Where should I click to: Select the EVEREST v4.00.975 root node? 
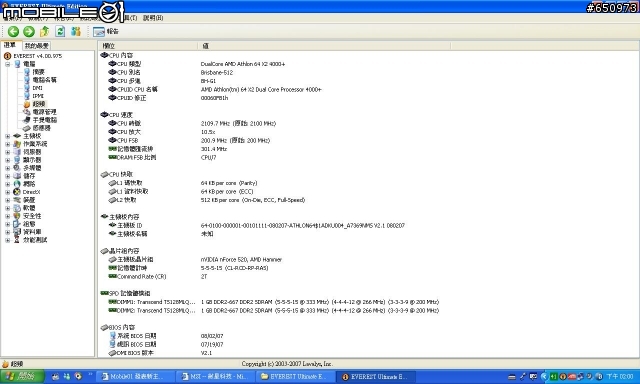tap(37, 56)
